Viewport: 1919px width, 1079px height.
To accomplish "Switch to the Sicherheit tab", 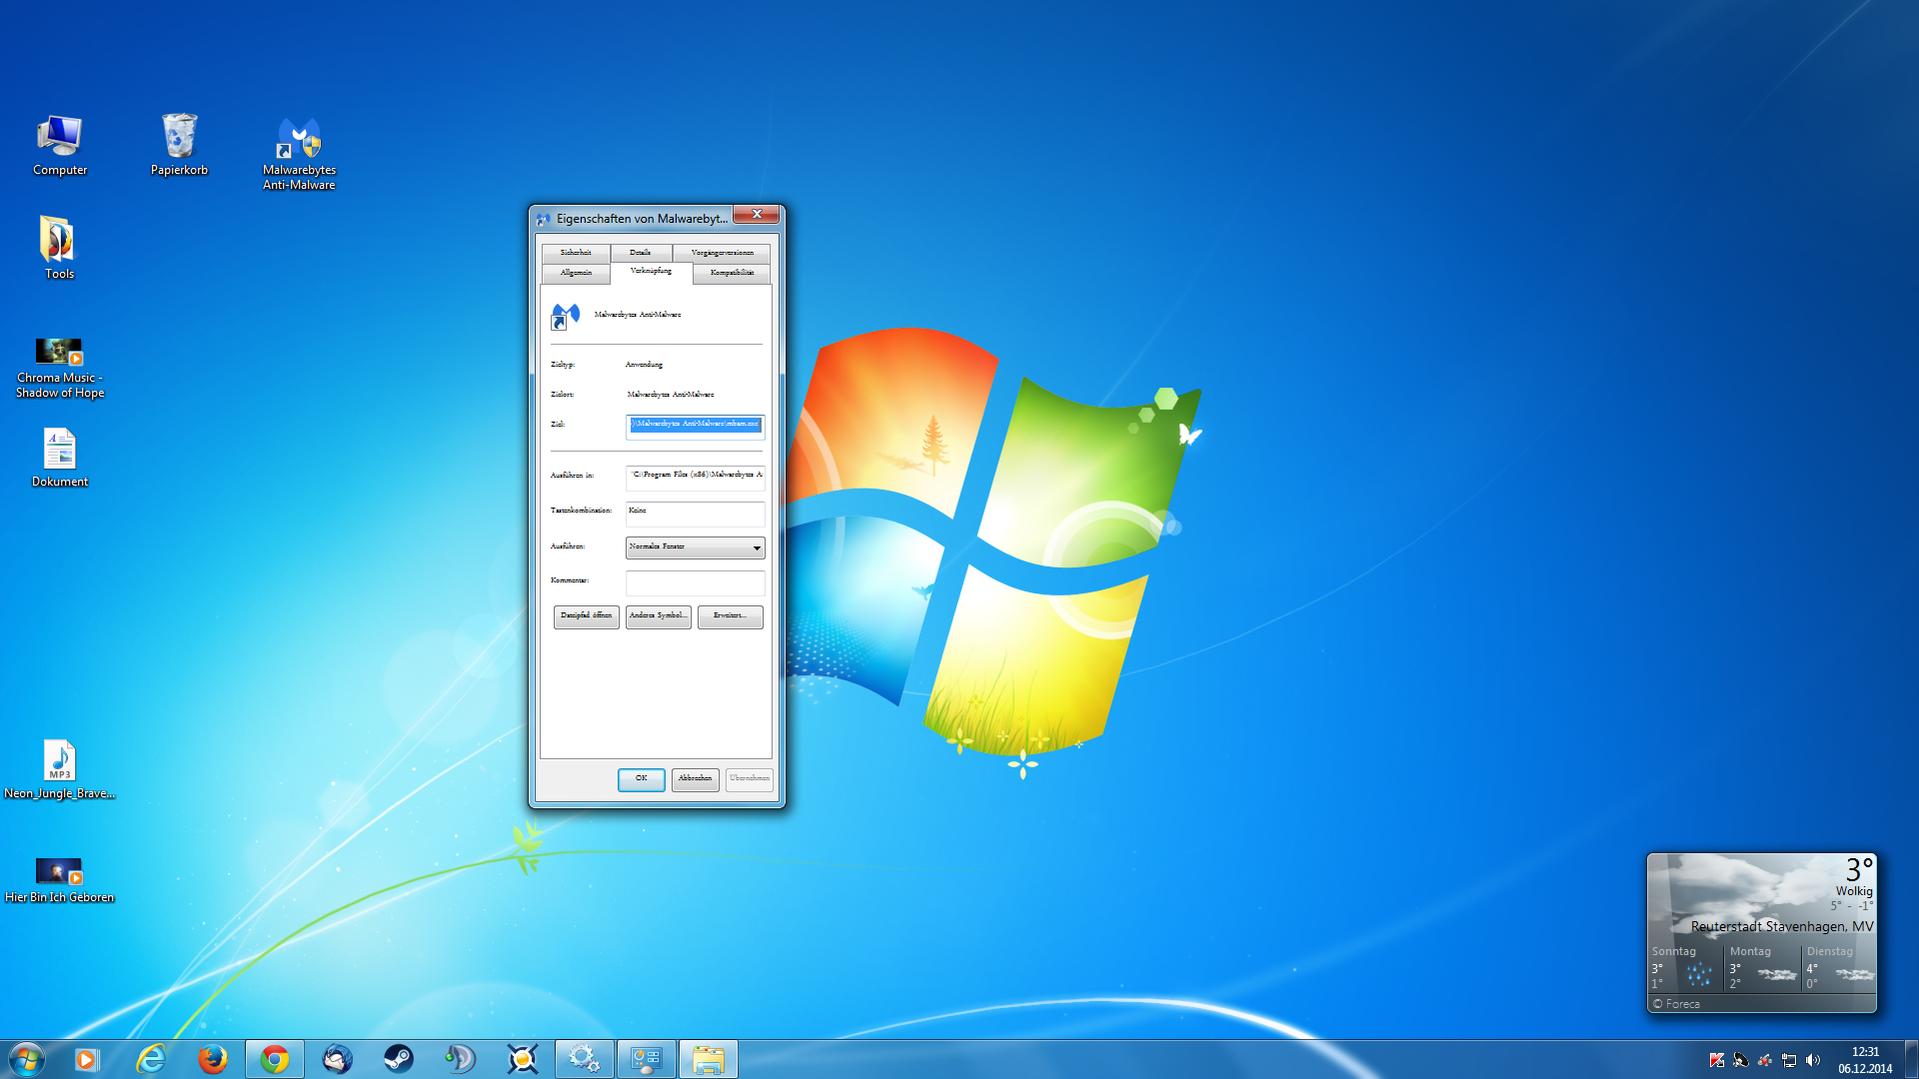I will [576, 253].
